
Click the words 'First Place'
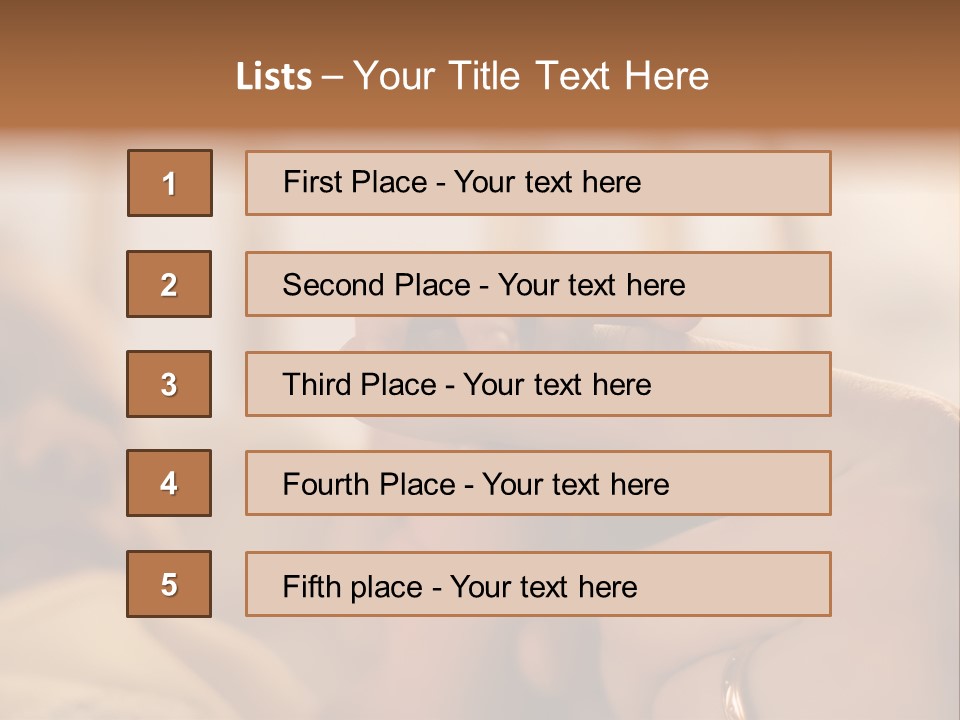click(355, 182)
